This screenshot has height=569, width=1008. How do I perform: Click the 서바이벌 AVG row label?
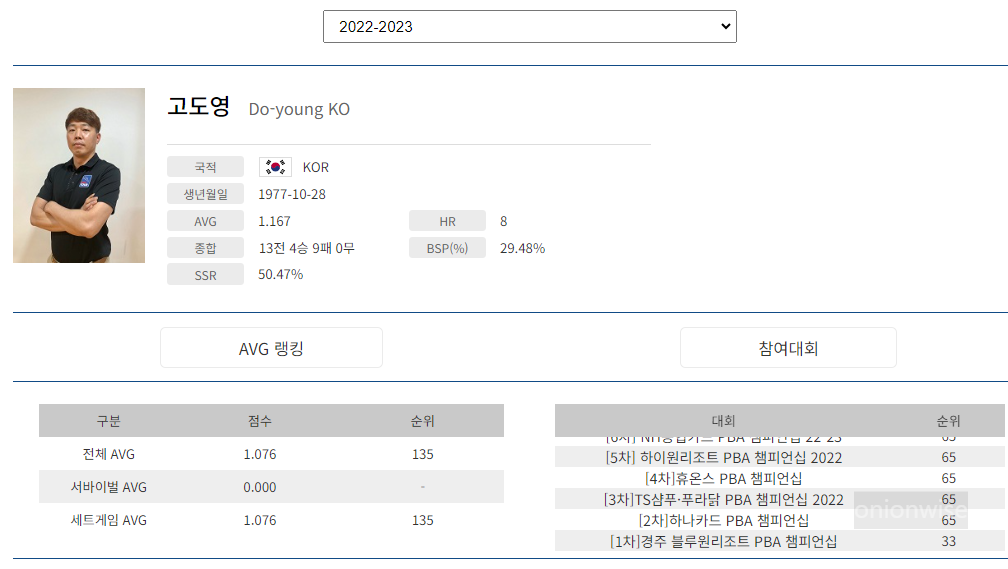coord(109,487)
